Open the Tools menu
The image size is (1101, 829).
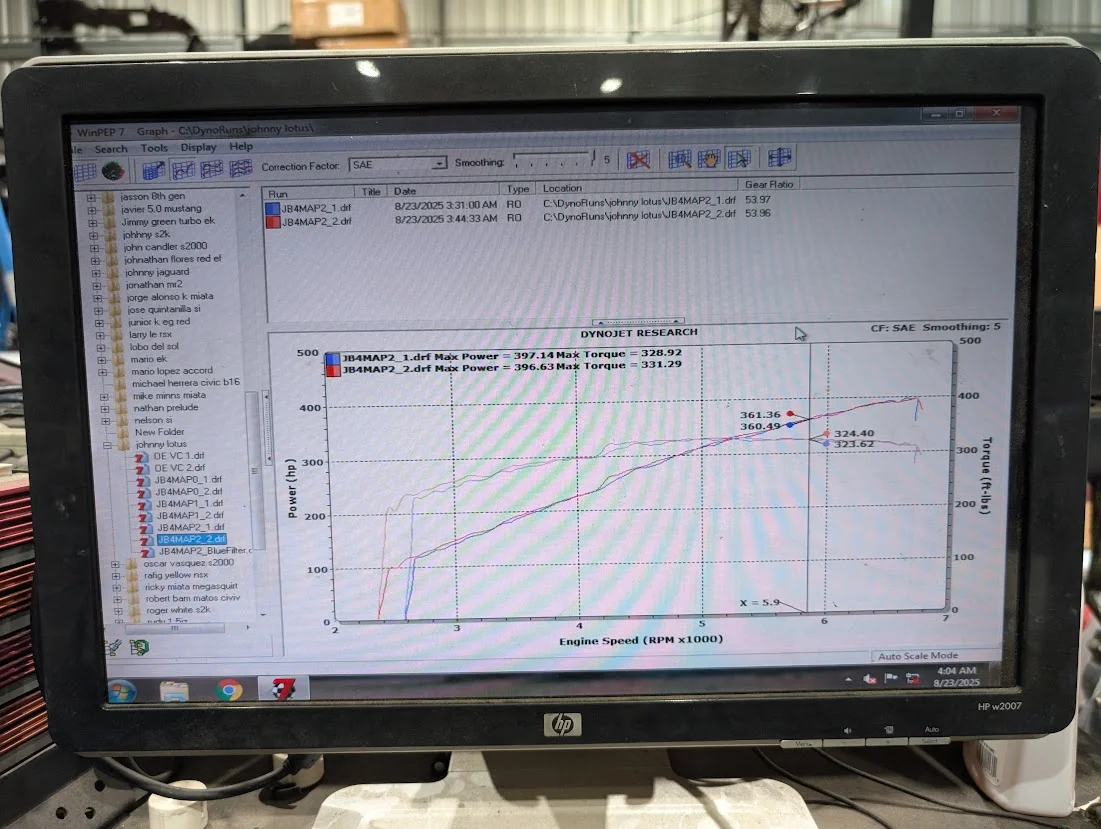pyautogui.click(x=154, y=148)
